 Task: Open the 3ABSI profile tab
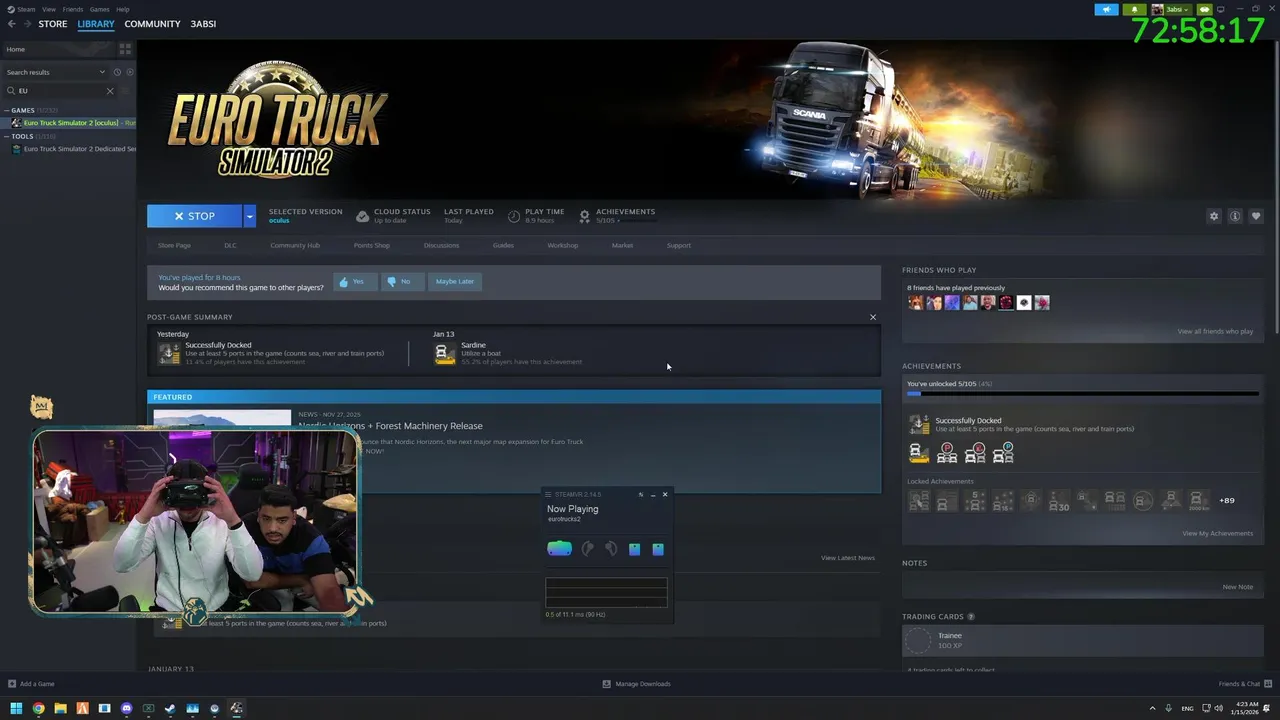click(203, 24)
